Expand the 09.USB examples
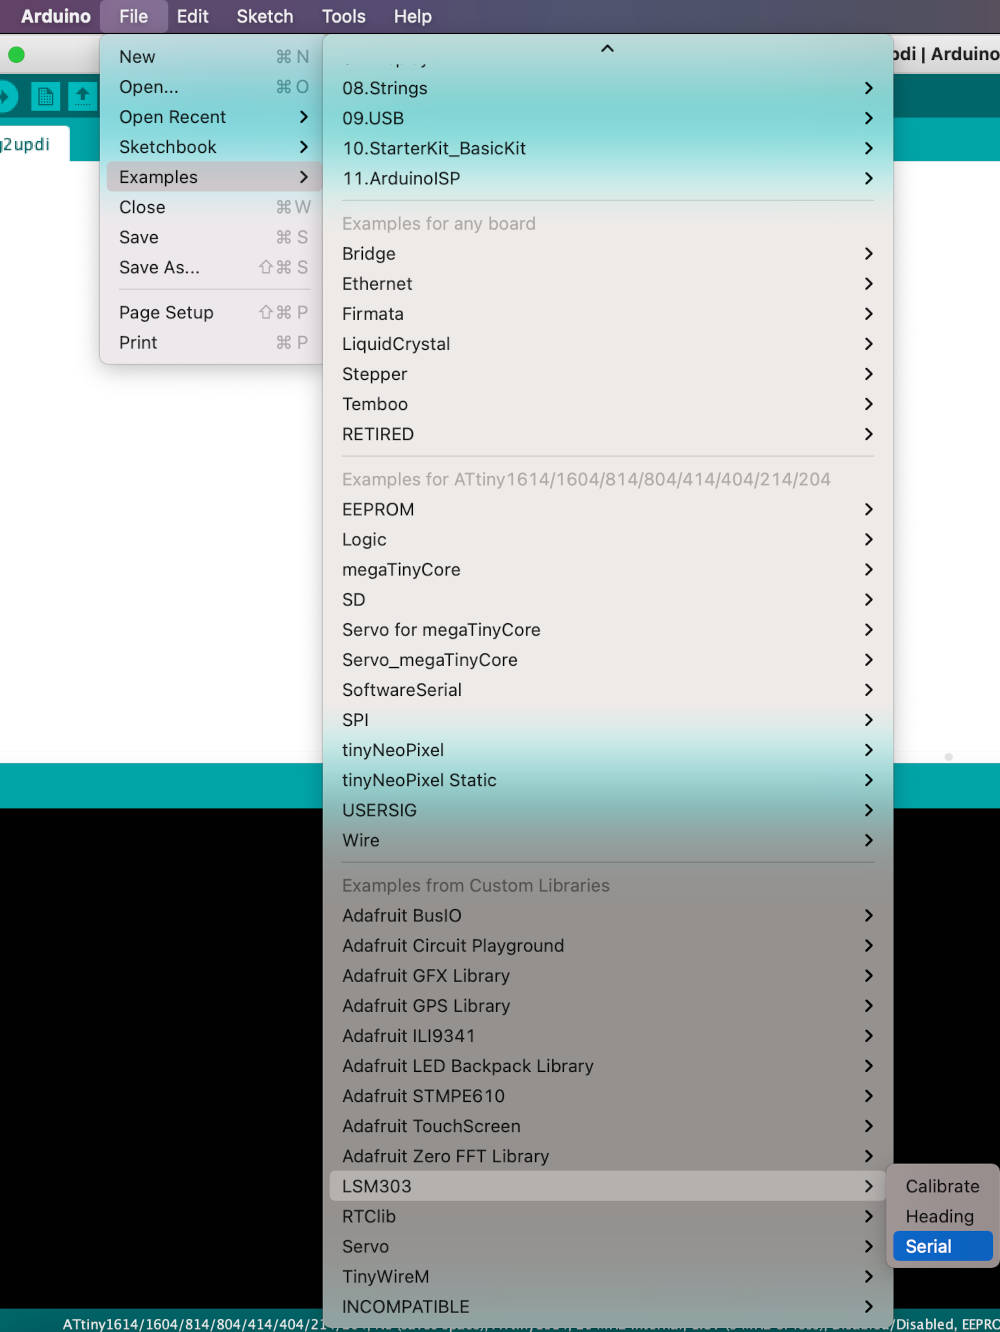Viewport: 1000px width, 1332px height. (x=607, y=118)
